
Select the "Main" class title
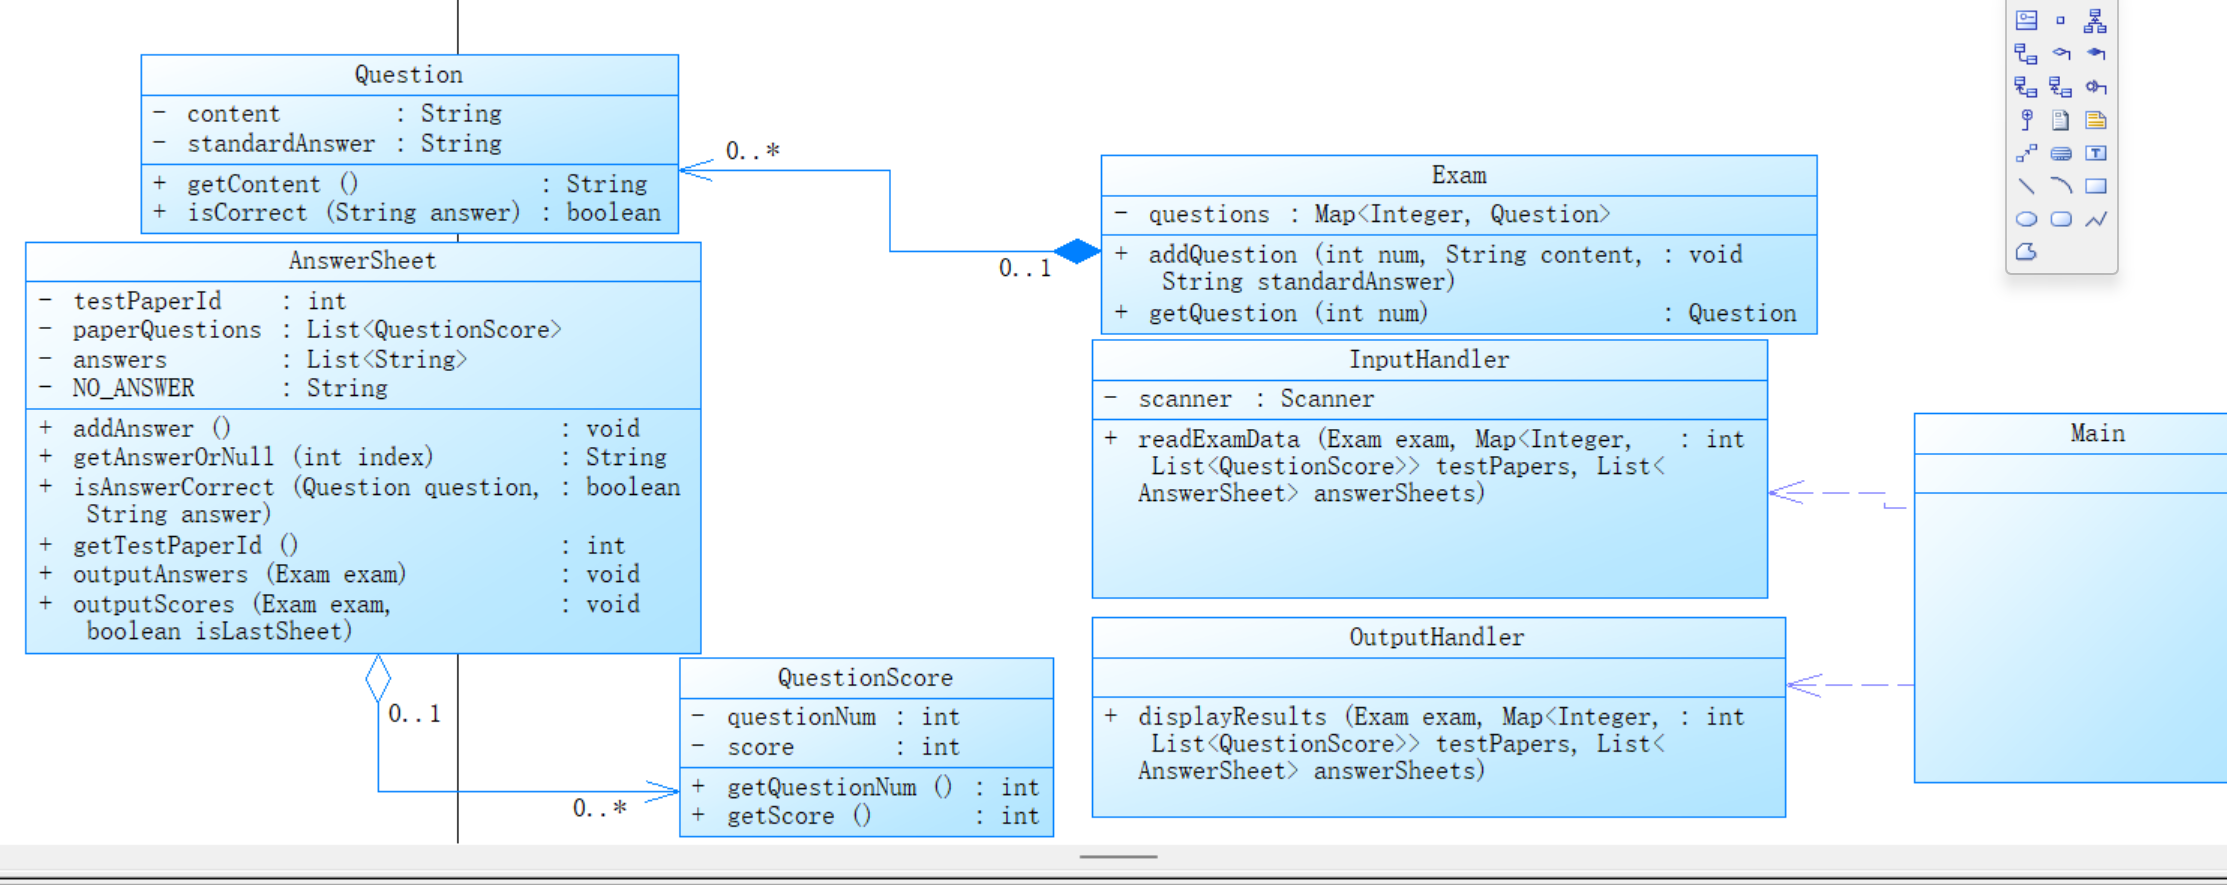coord(2098,434)
